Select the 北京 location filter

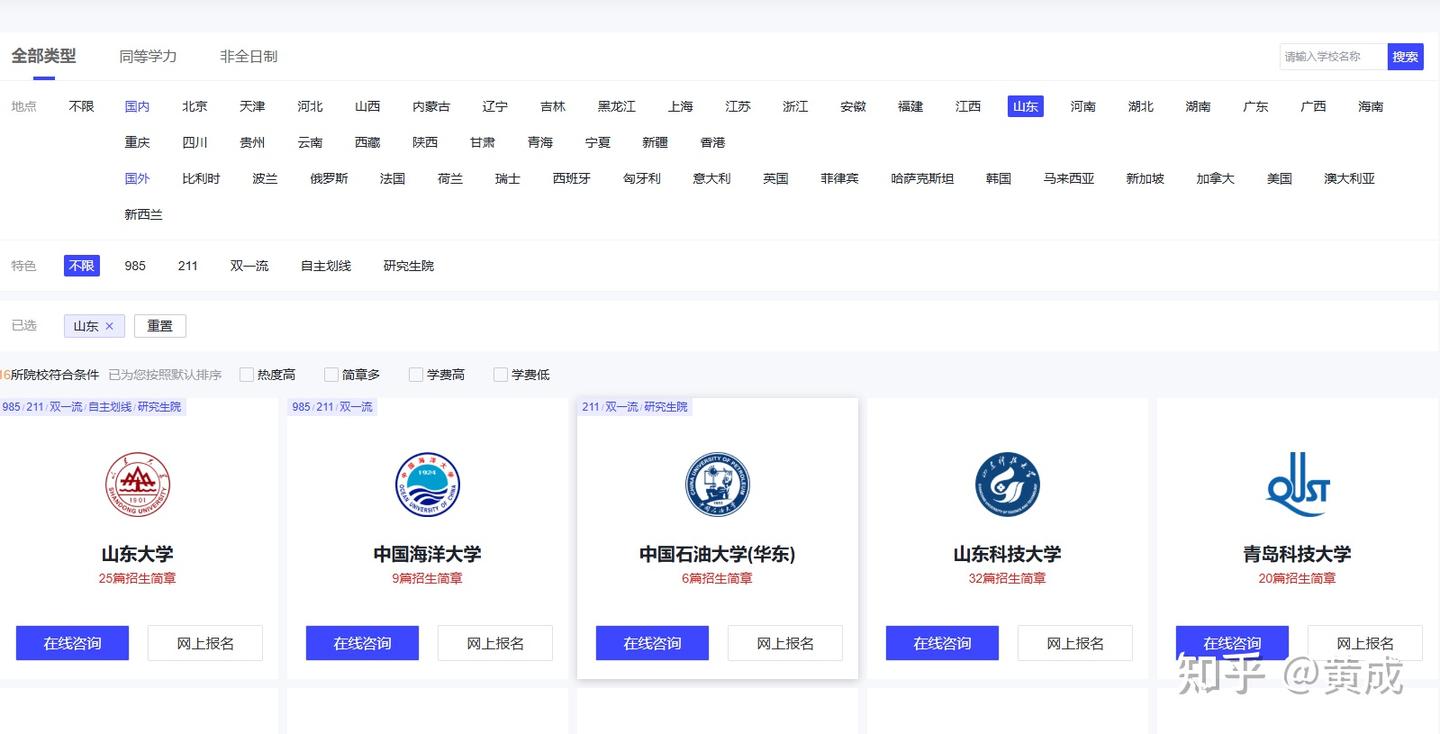pyautogui.click(x=195, y=106)
